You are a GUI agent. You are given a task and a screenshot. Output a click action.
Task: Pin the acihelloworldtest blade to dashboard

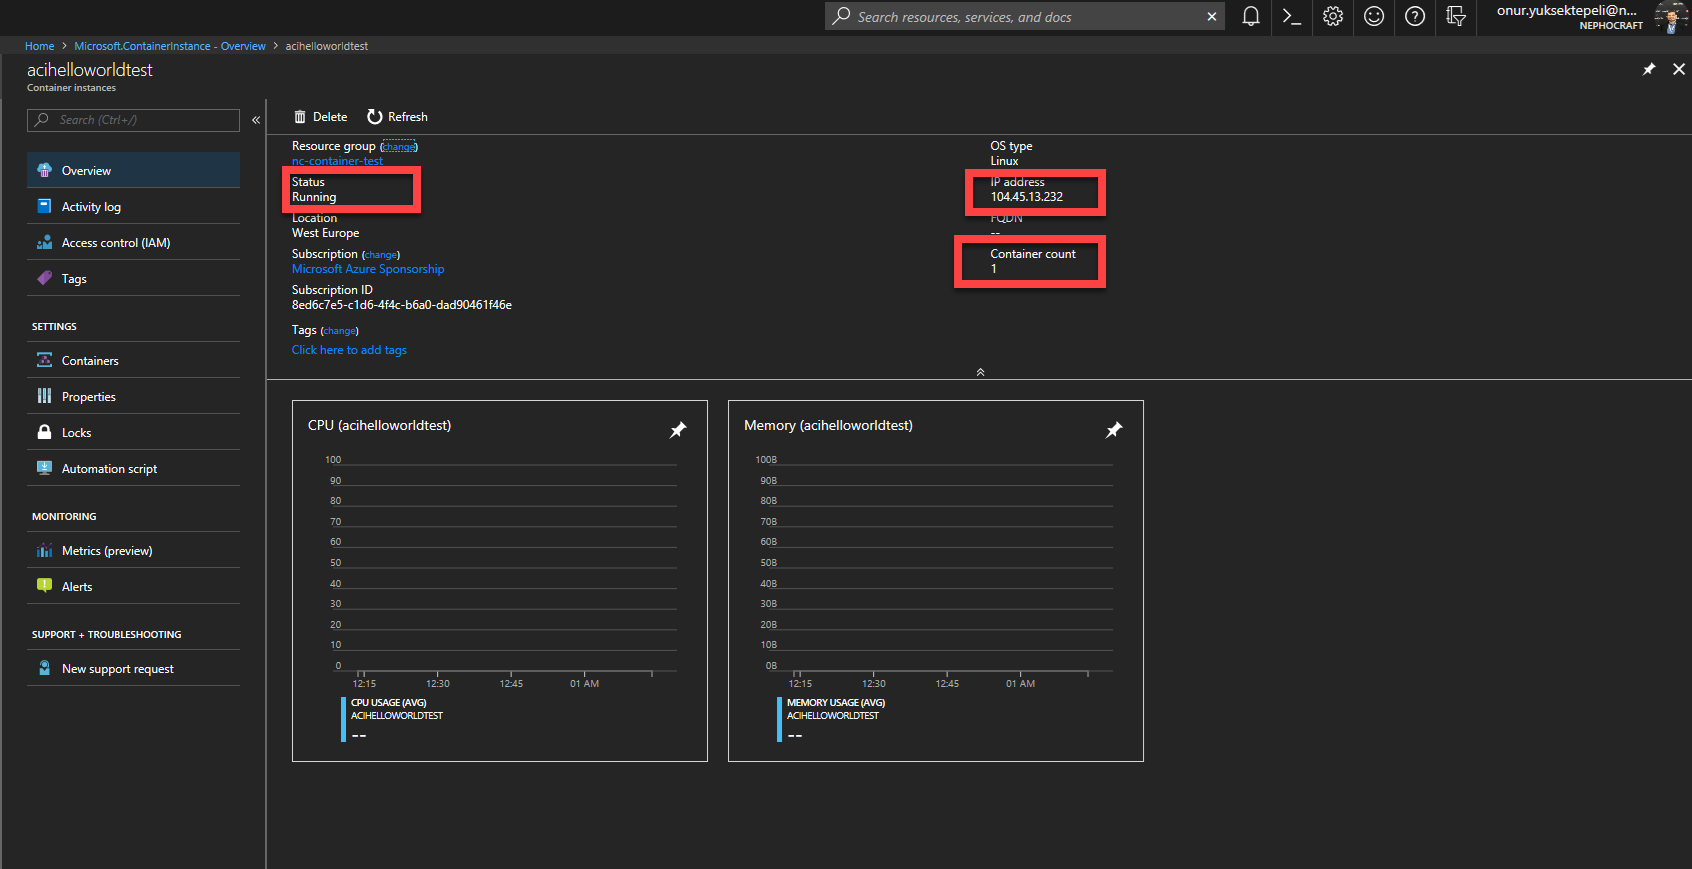[1649, 69]
